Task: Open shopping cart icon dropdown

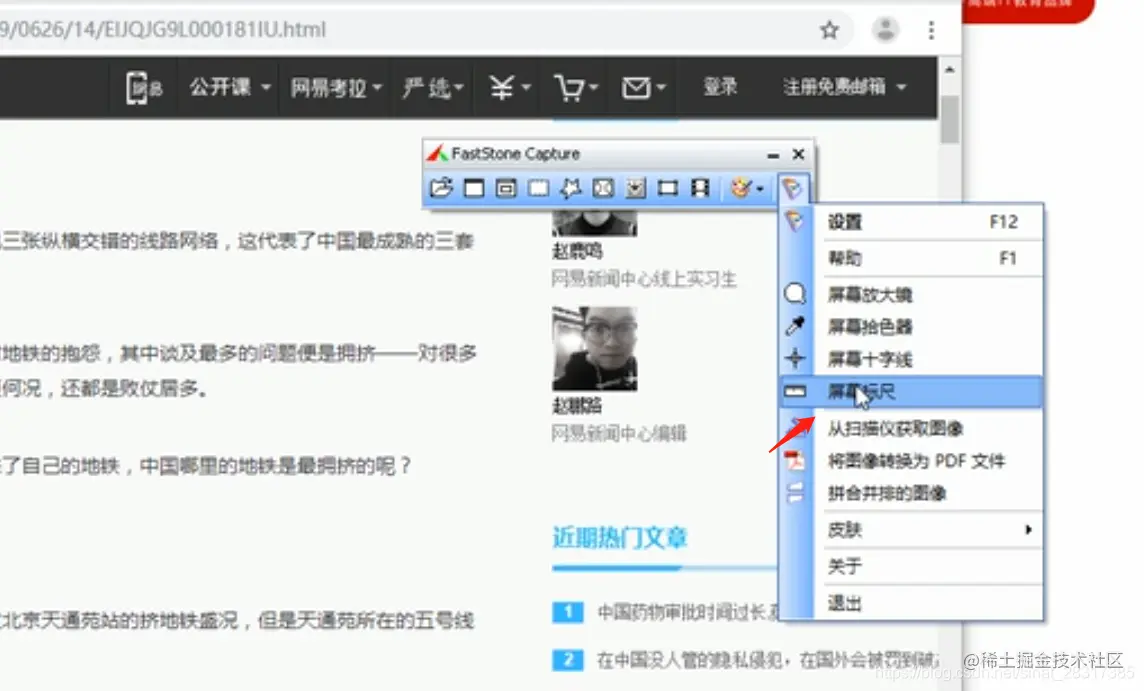Action: [576, 88]
